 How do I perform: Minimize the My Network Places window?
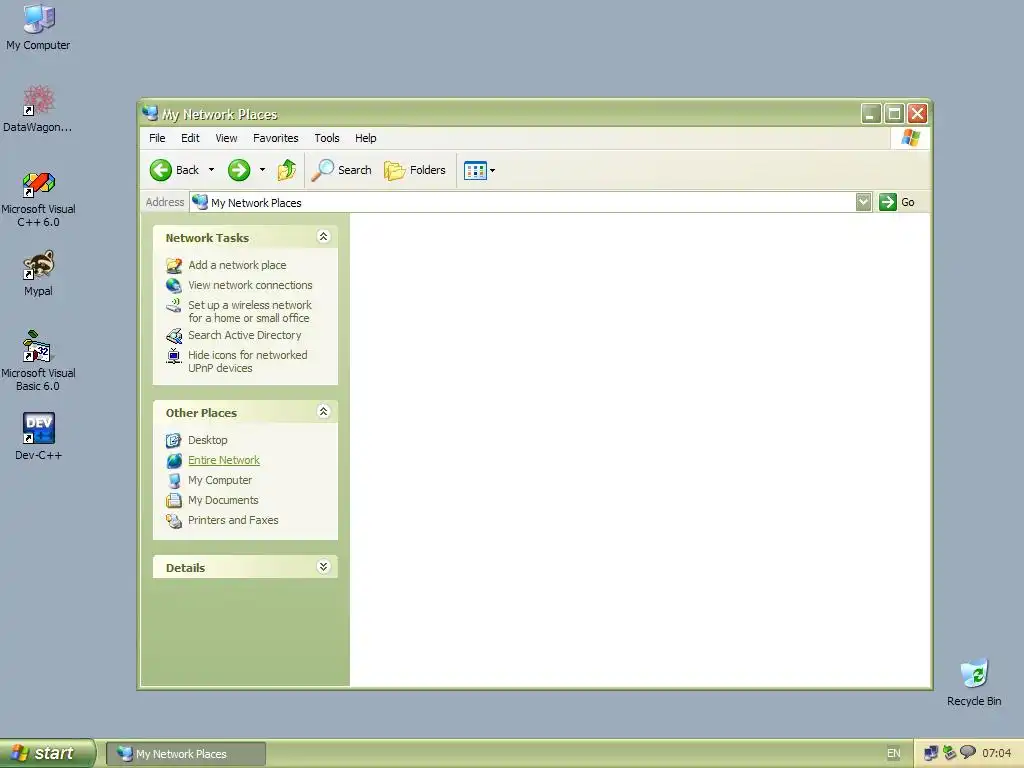point(871,114)
